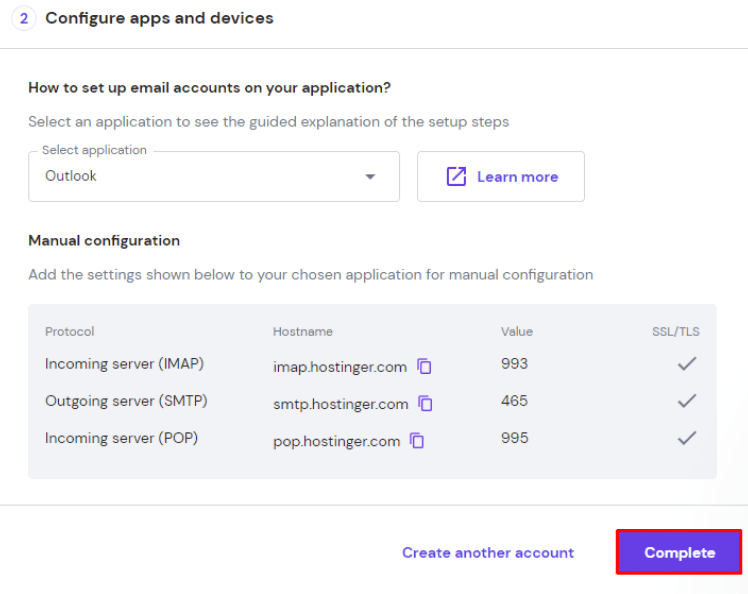Select the smtp.hostinger.com hostname text

[340, 404]
